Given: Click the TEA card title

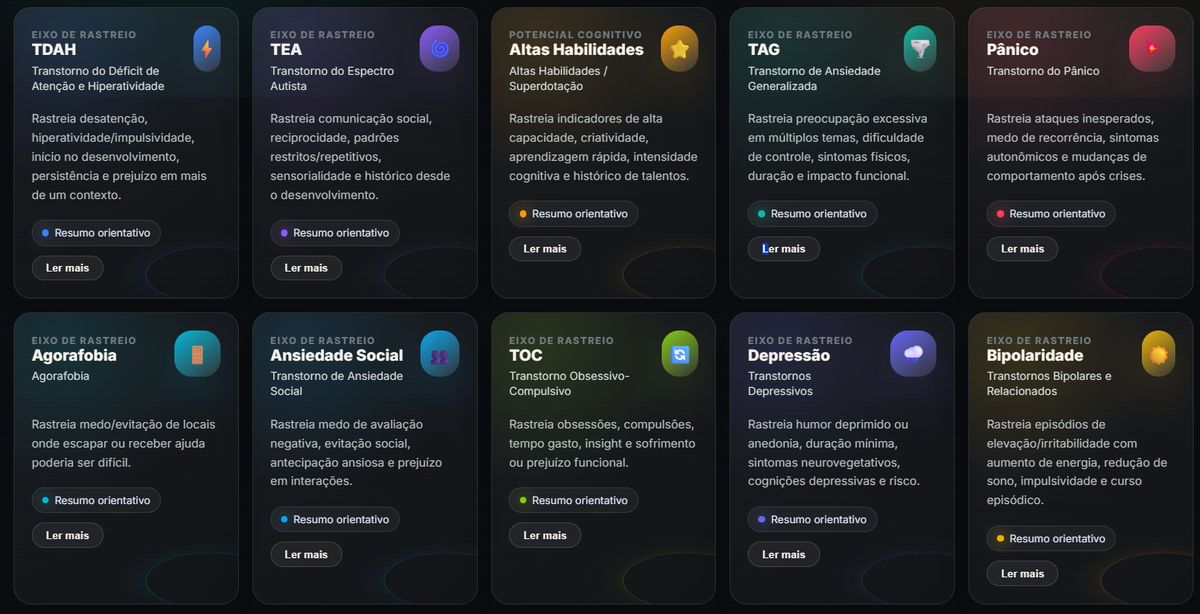Looking at the screenshot, I should (286, 50).
